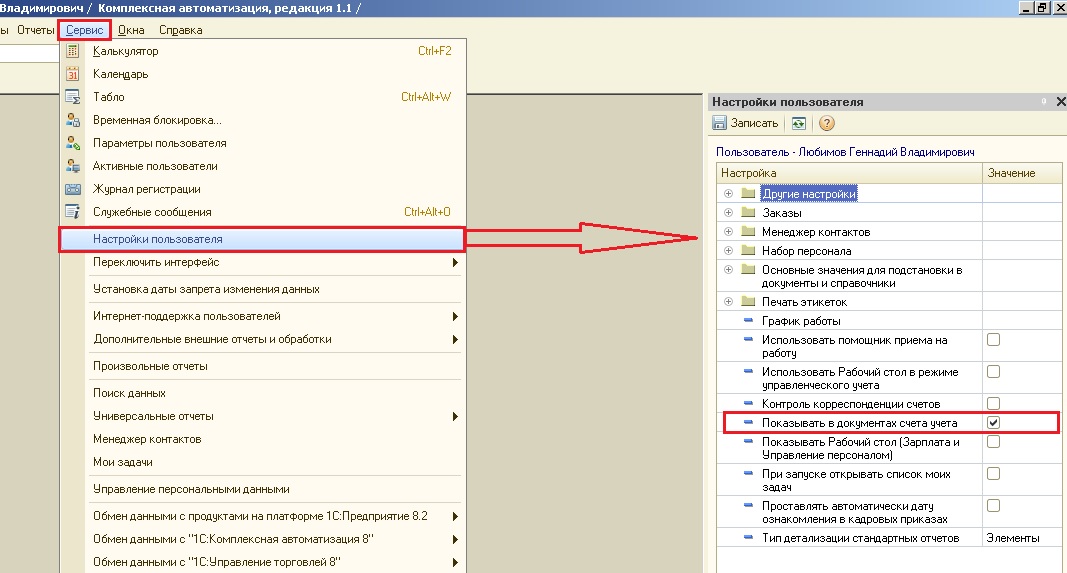Click the Заказы folder icon
Screen dimensions: 1067x573
coord(749,212)
